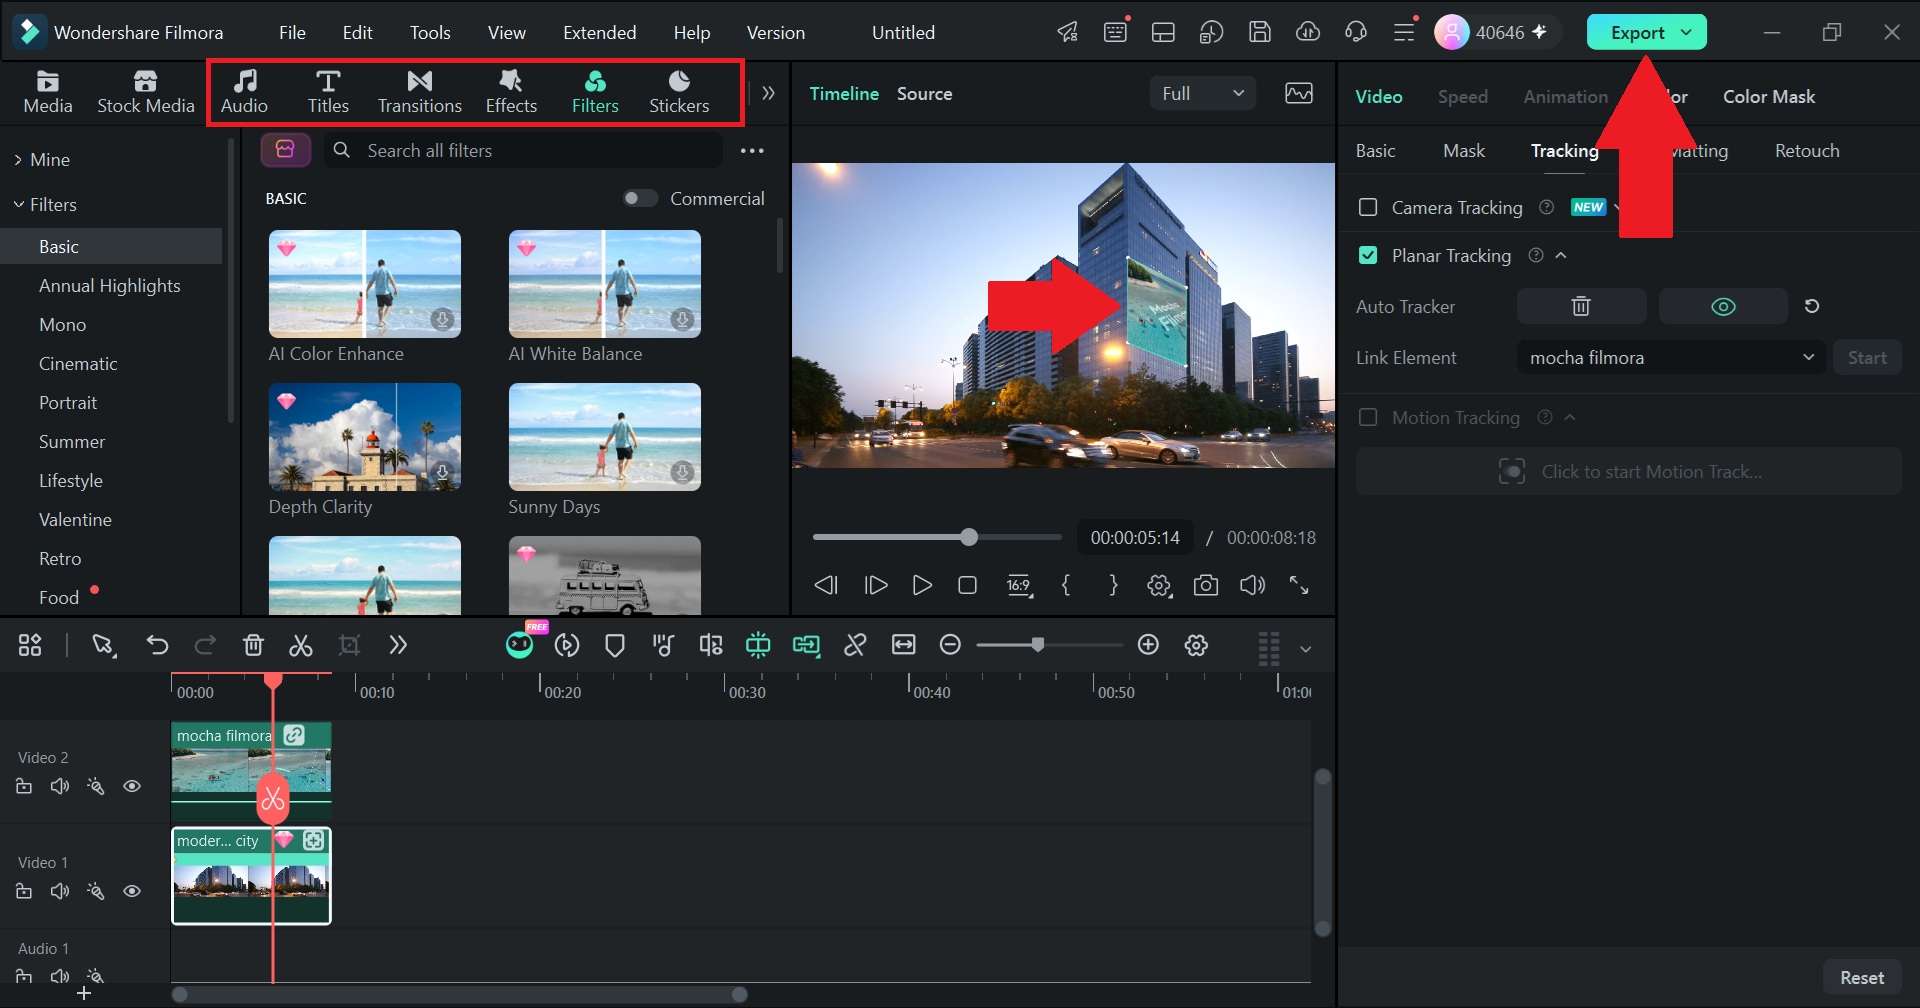Show more media tabs with double chevron

768,93
